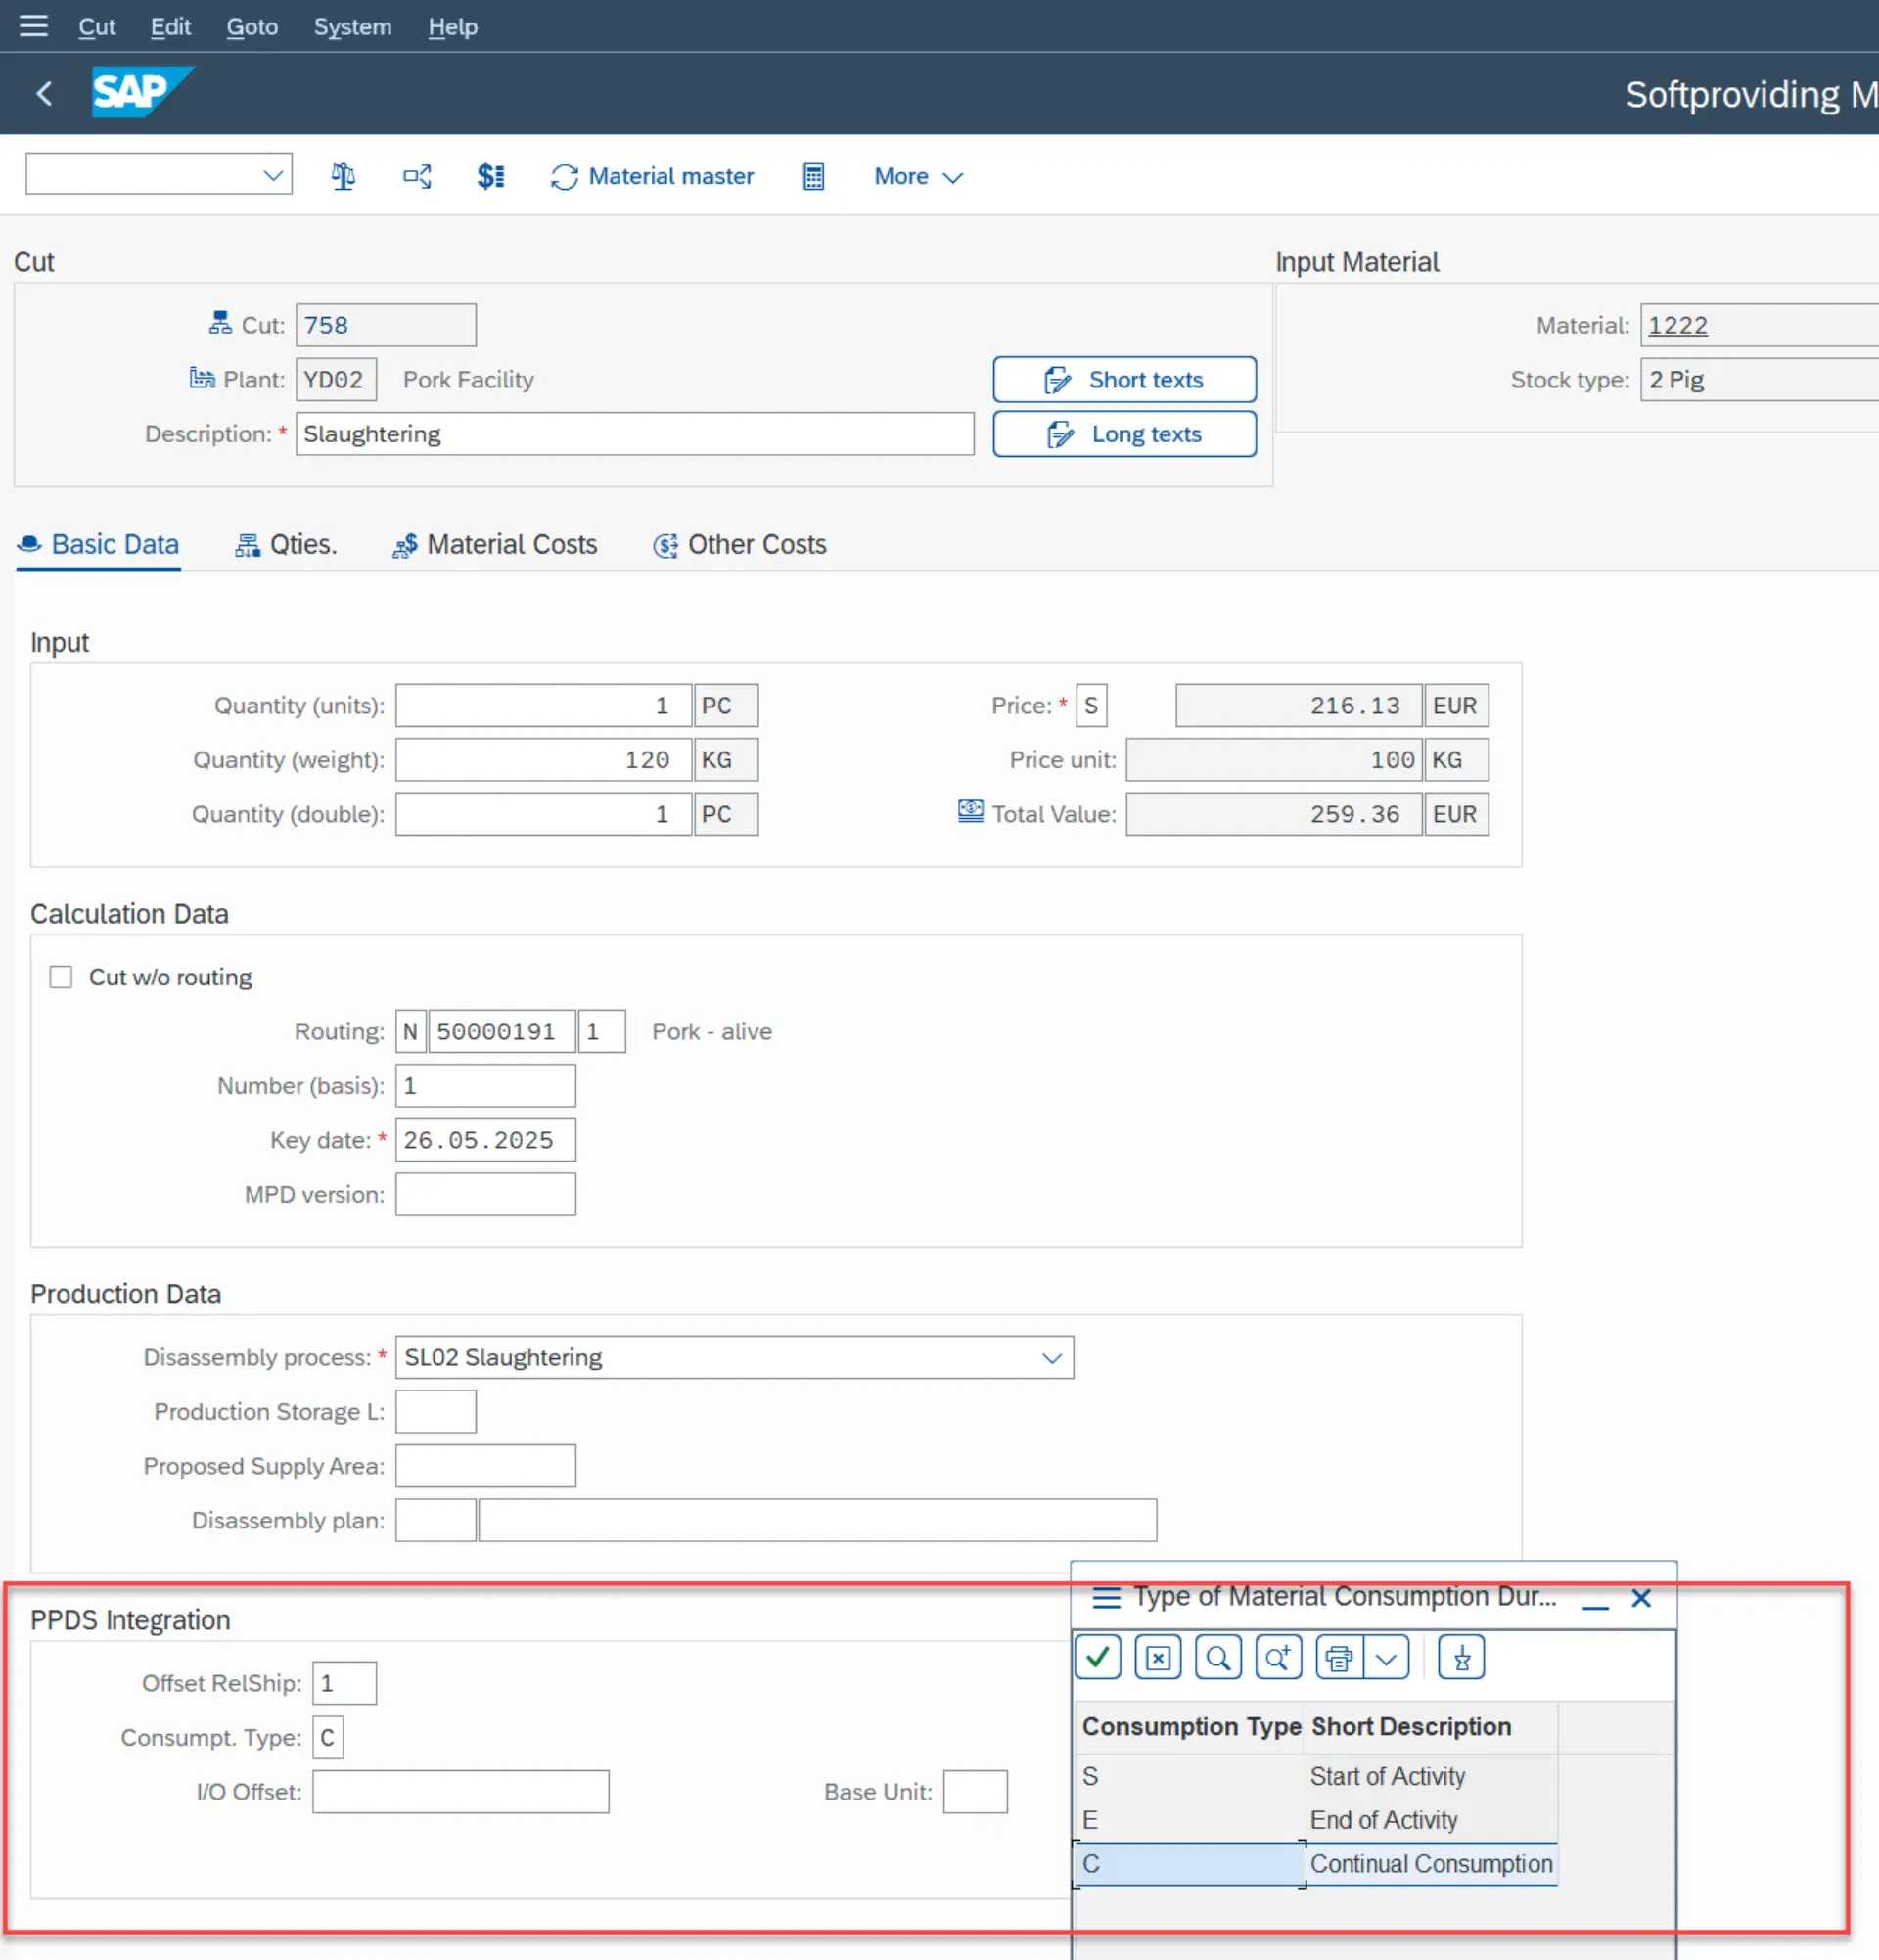Screen dimensions: 1879x1960
Task: Click the Consumption Type column header
Action: (1190, 1727)
